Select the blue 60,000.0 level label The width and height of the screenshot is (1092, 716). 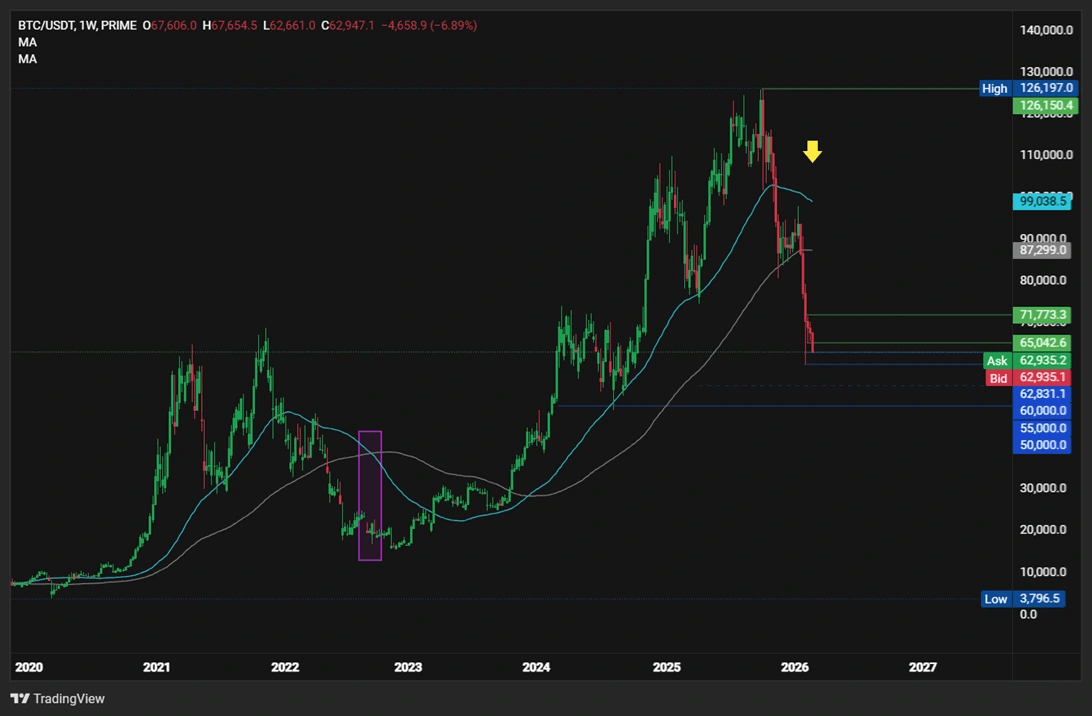1043,410
